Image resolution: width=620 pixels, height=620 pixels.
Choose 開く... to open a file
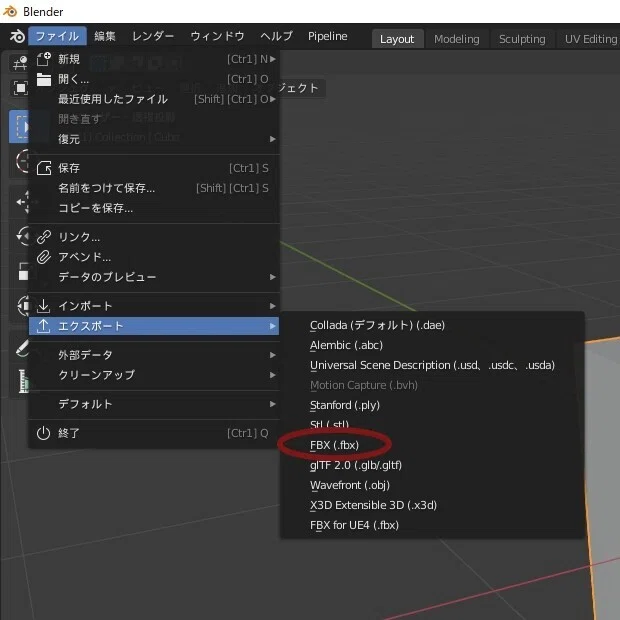click(154, 79)
